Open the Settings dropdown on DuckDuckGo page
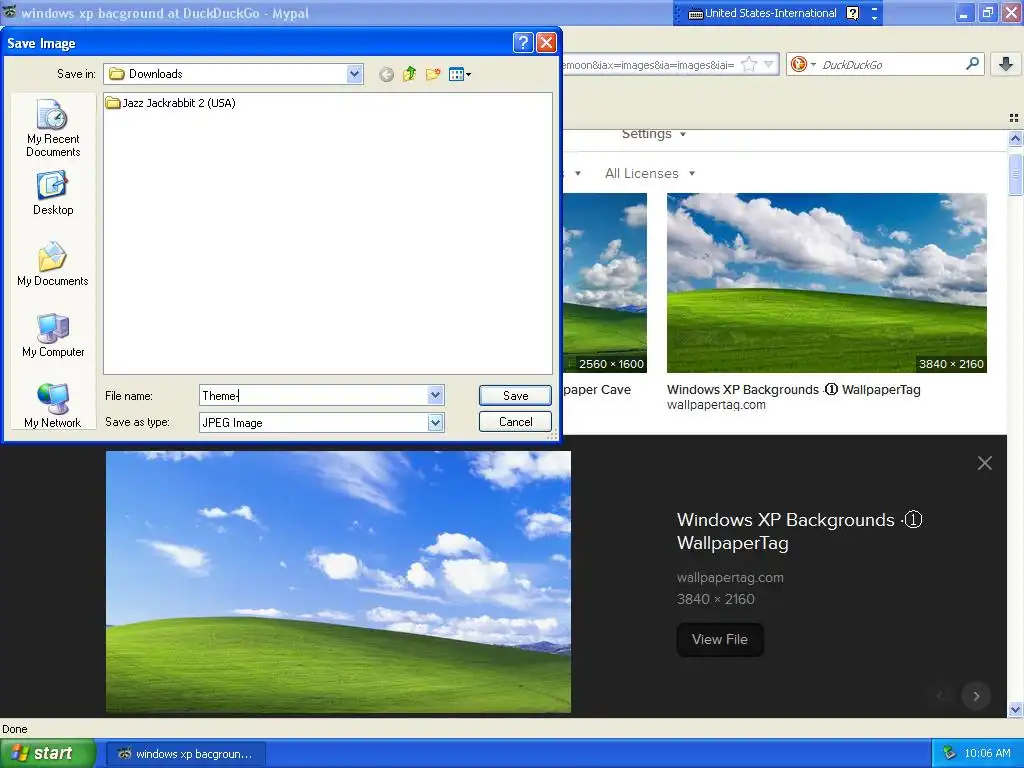This screenshot has height=768, width=1024. click(653, 134)
